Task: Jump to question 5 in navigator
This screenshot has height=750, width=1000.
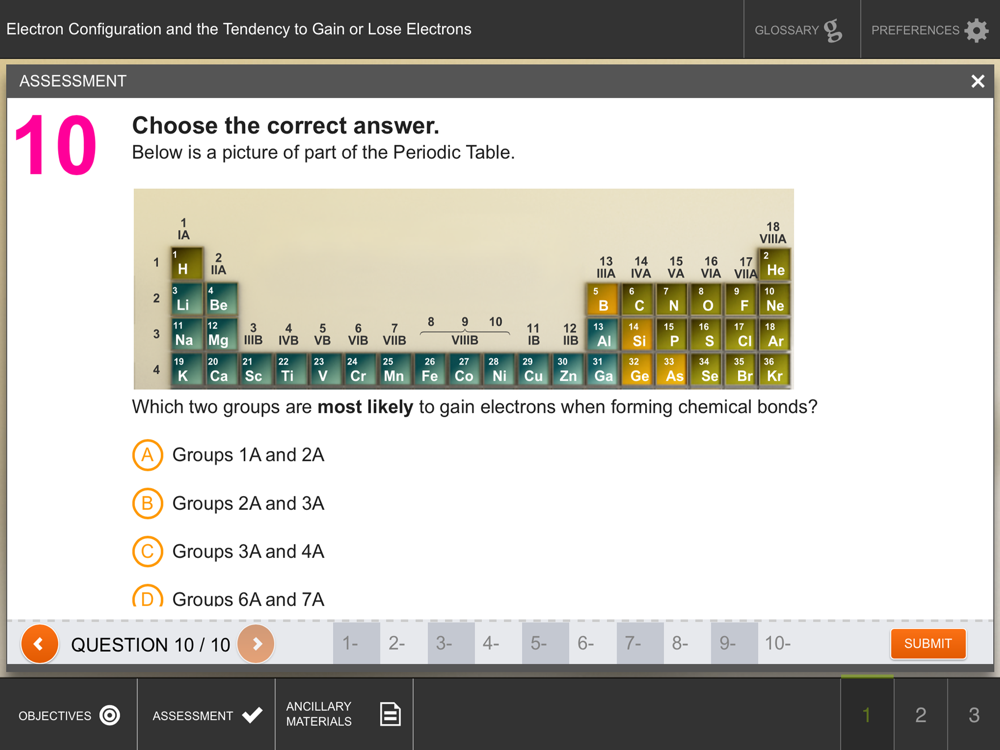Action: click(x=545, y=643)
